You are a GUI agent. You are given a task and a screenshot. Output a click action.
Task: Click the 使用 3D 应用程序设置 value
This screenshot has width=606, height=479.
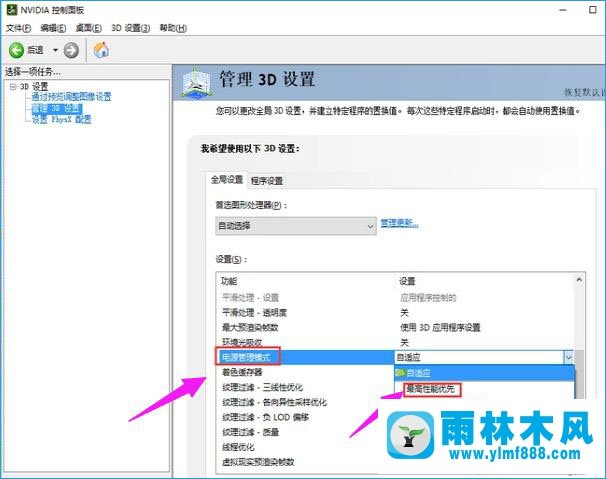coord(440,328)
